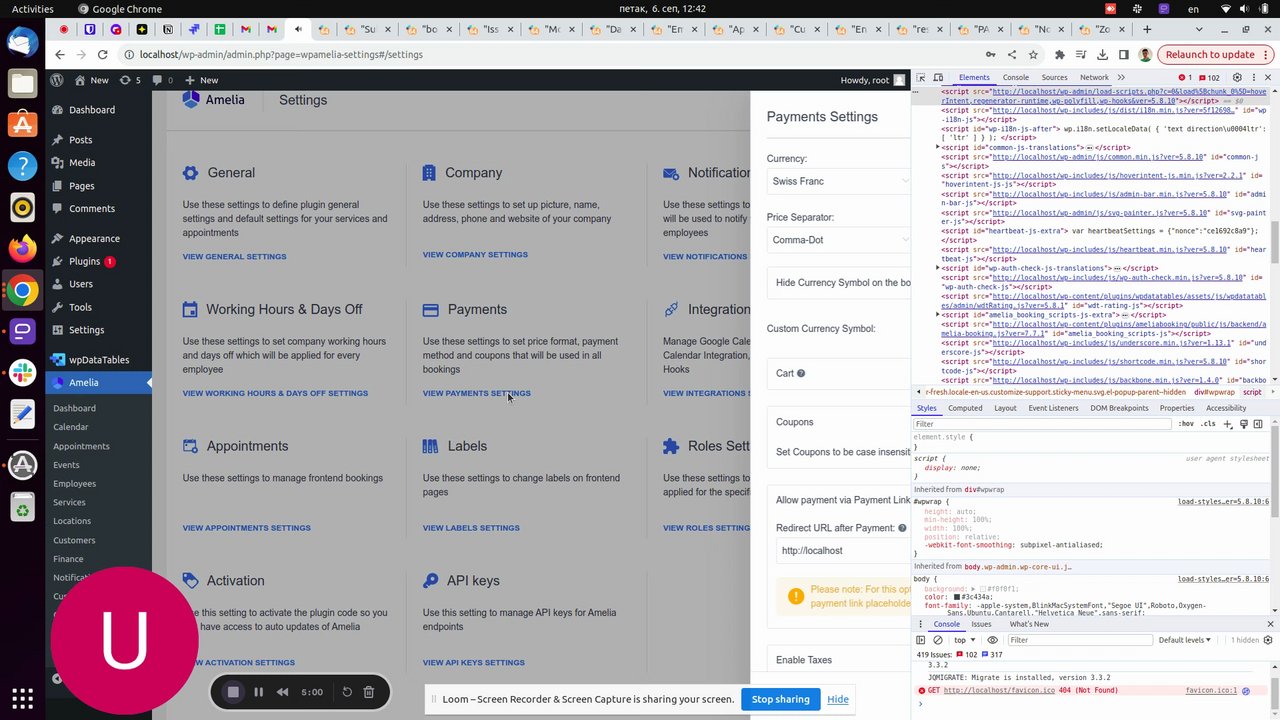
Task: Open DevTools settings gear
Action: tap(1237, 77)
